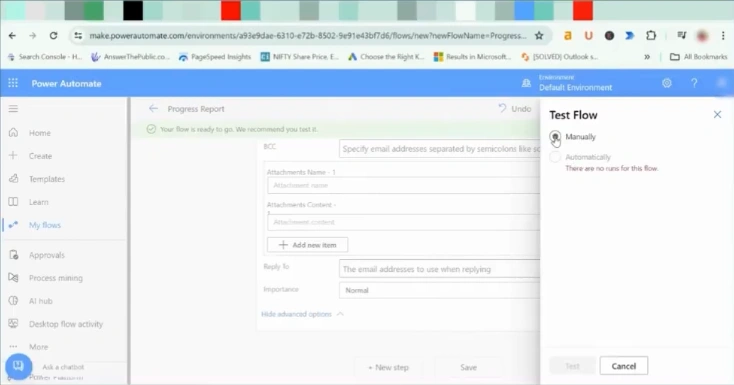Reload the page

point(53,36)
